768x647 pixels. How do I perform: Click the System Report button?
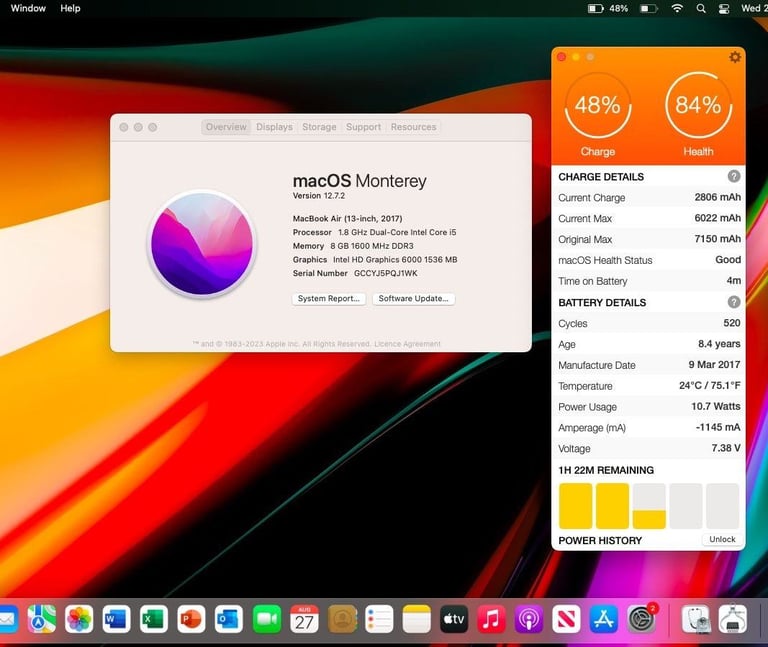point(329,299)
